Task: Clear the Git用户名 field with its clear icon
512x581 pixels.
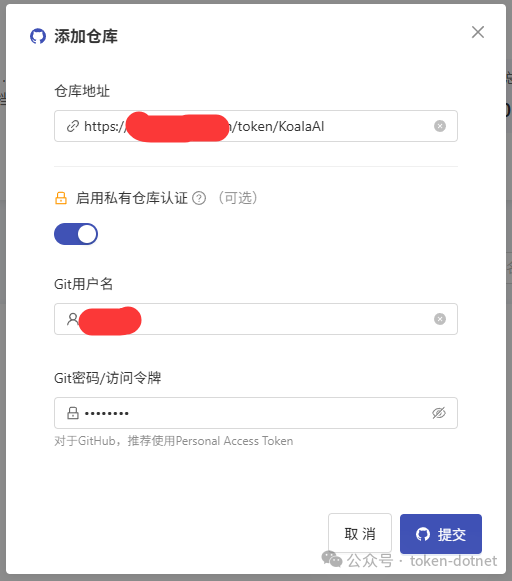Action: (x=440, y=319)
